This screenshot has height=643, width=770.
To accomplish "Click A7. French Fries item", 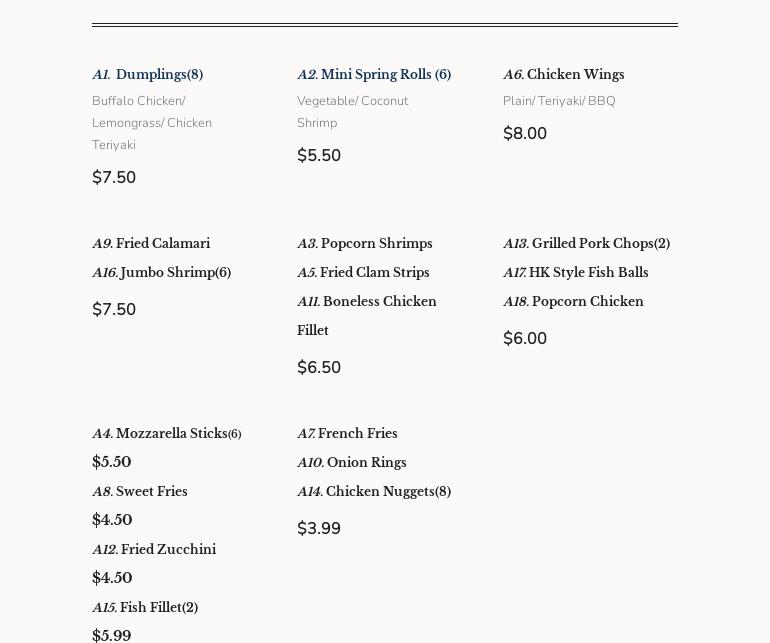I will pos(347,434).
